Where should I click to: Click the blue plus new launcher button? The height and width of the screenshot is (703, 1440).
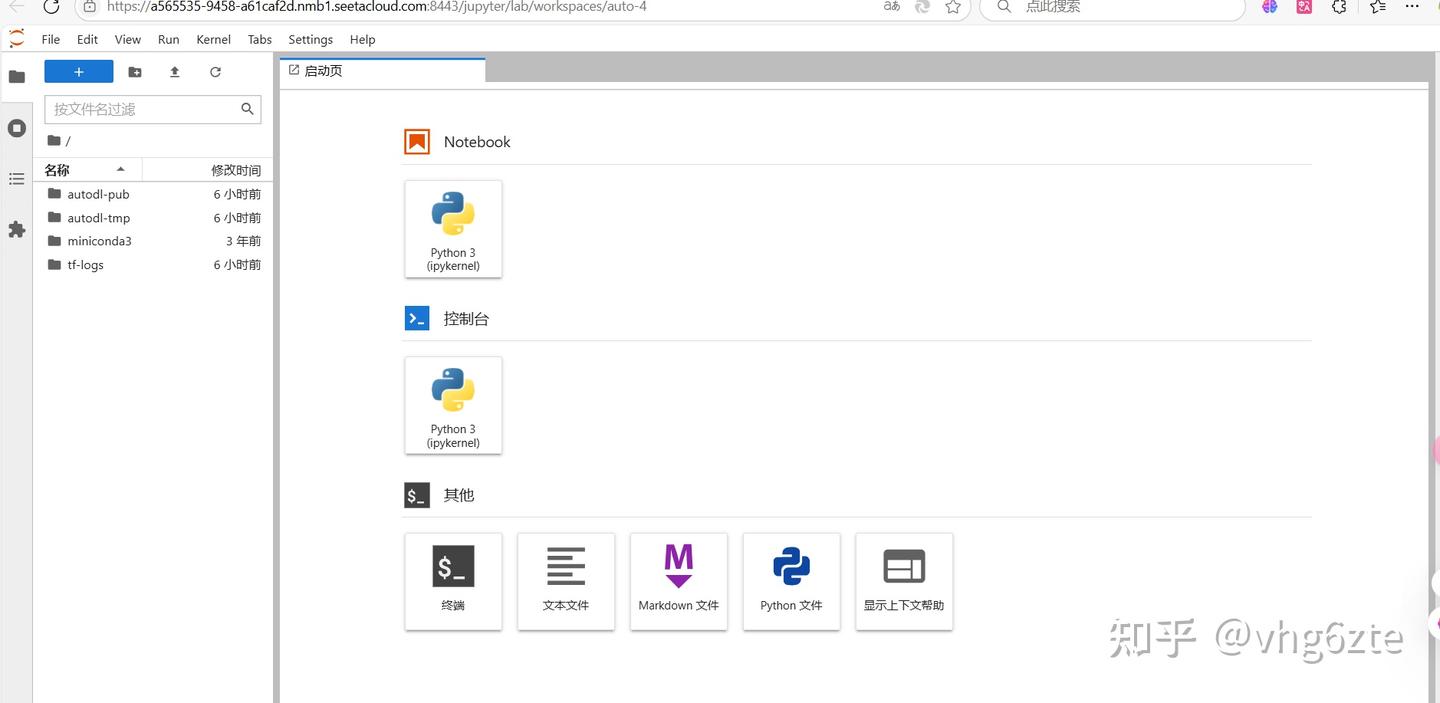tap(79, 72)
